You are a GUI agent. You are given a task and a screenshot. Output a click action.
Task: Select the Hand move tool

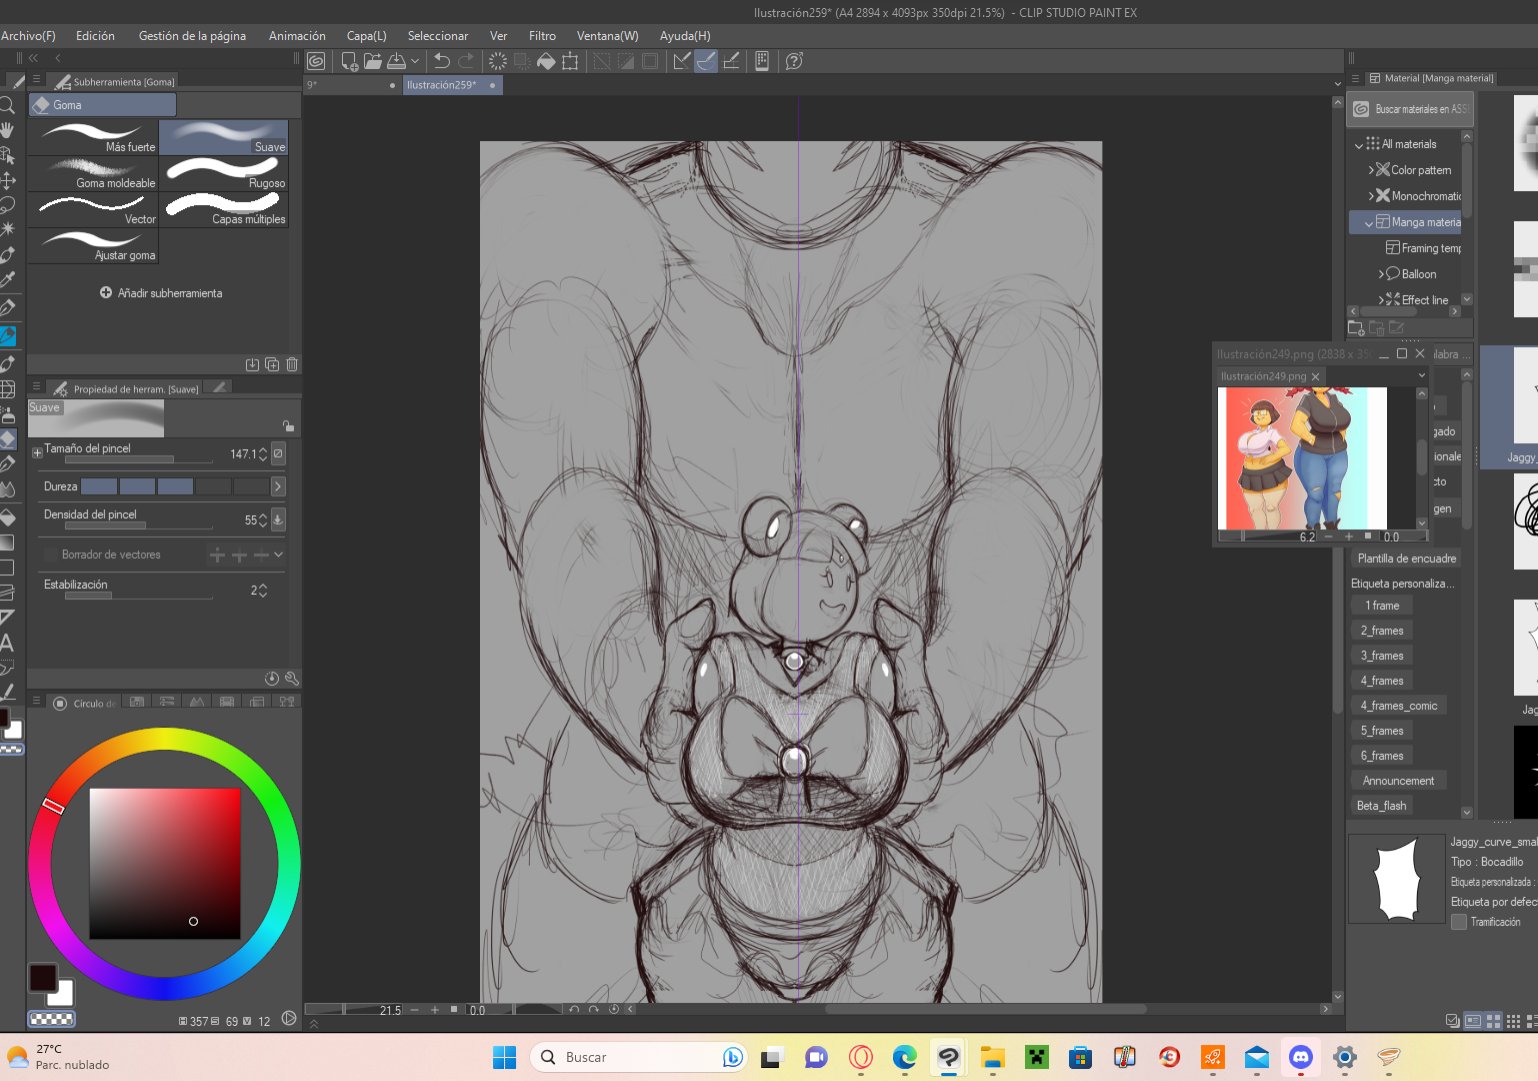pos(7,130)
